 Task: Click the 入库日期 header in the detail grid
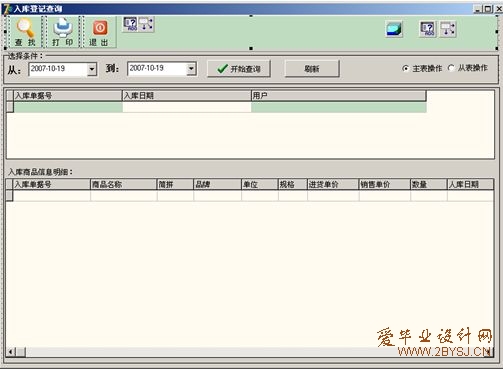(x=470, y=184)
